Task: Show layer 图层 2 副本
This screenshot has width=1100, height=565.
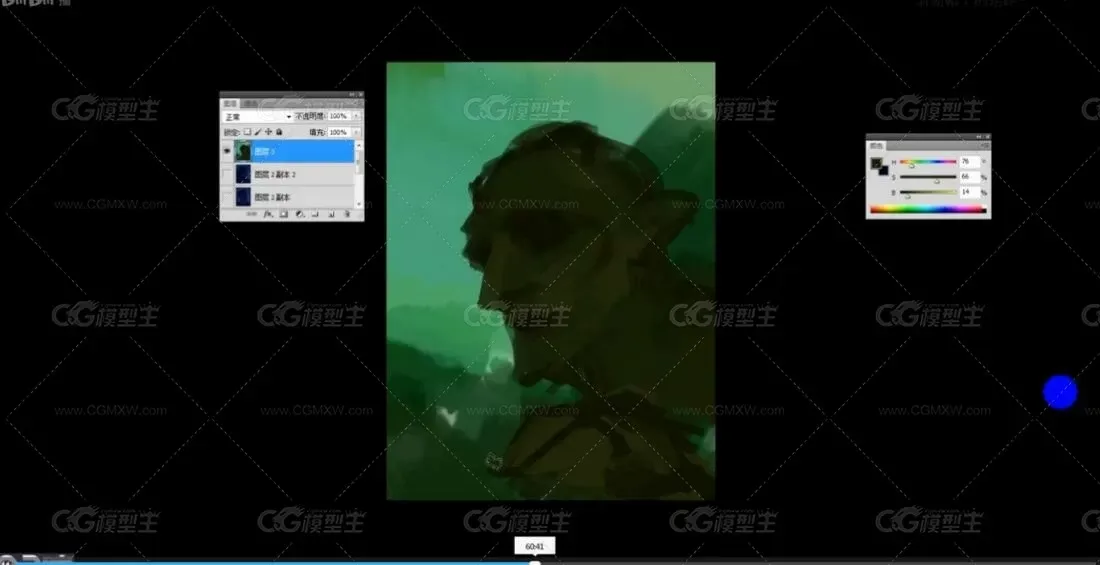Action: [227, 197]
